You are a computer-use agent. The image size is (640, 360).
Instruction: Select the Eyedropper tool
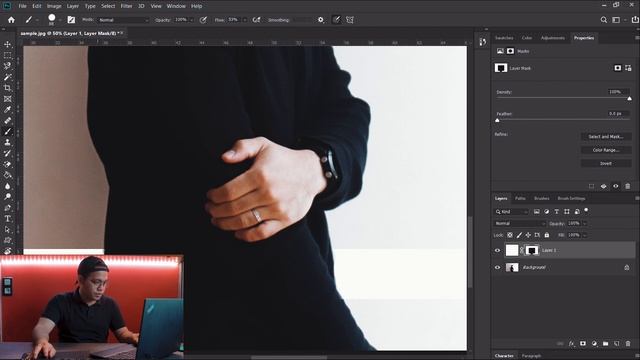7,109
